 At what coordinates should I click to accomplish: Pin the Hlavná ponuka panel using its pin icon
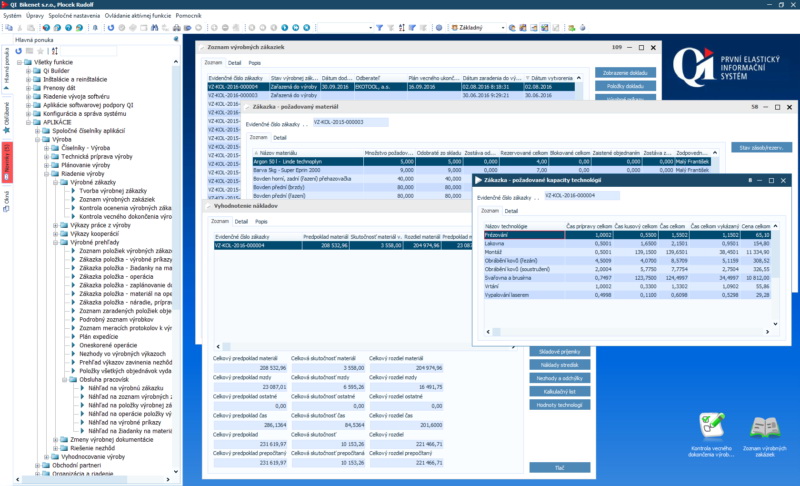pyautogui.click(x=176, y=39)
